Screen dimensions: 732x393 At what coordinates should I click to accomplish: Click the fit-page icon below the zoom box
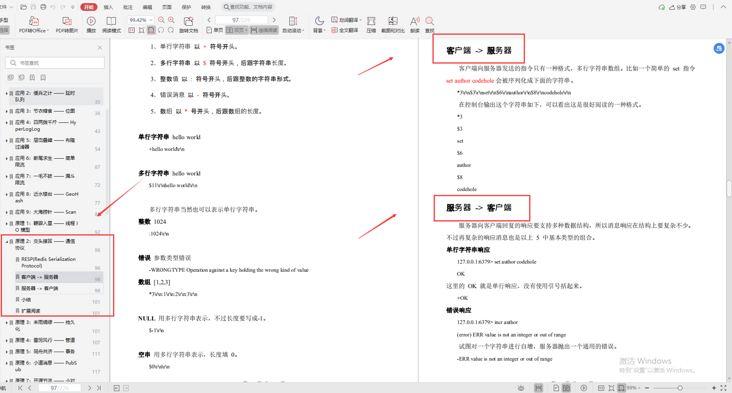[x=141, y=30]
